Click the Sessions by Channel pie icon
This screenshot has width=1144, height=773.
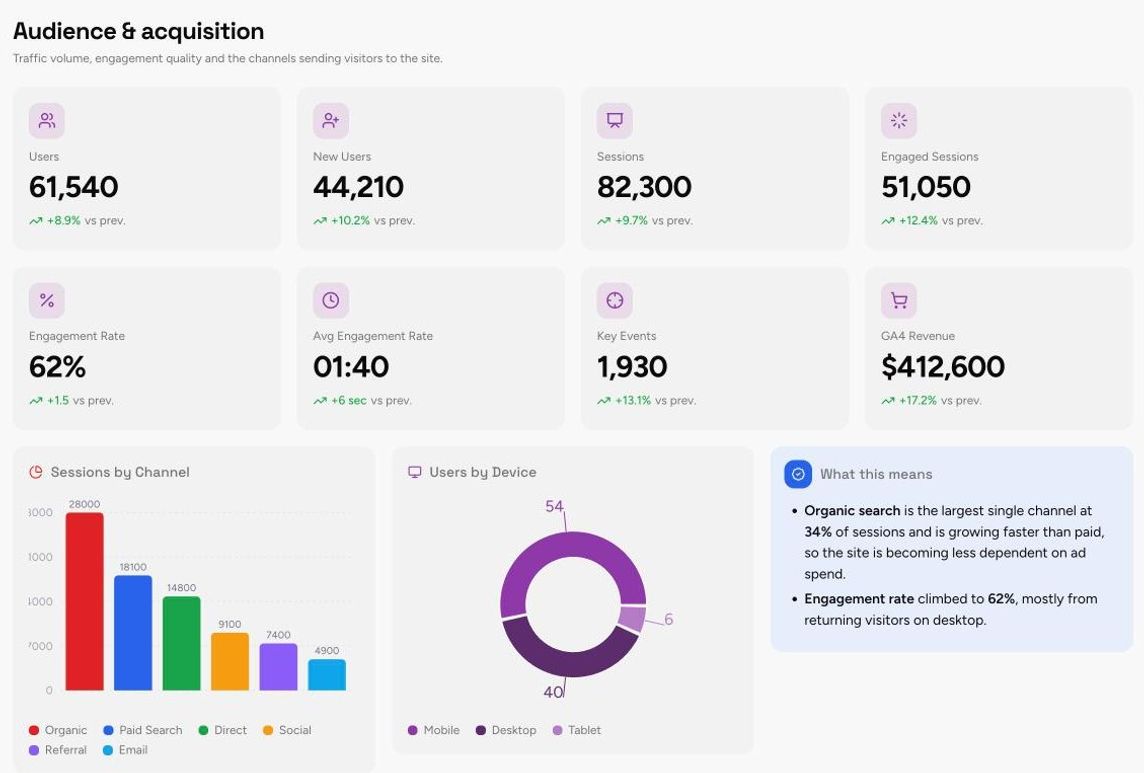[36, 472]
